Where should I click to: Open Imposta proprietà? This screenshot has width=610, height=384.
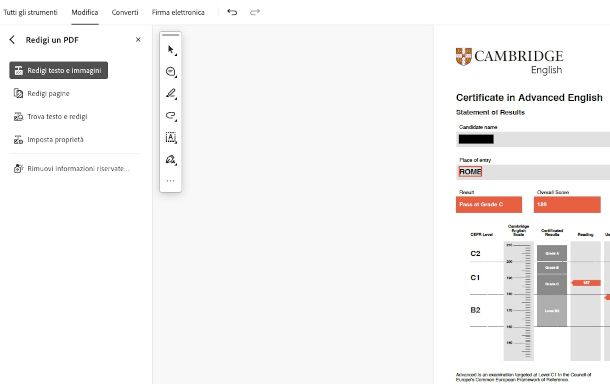[x=55, y=139]
